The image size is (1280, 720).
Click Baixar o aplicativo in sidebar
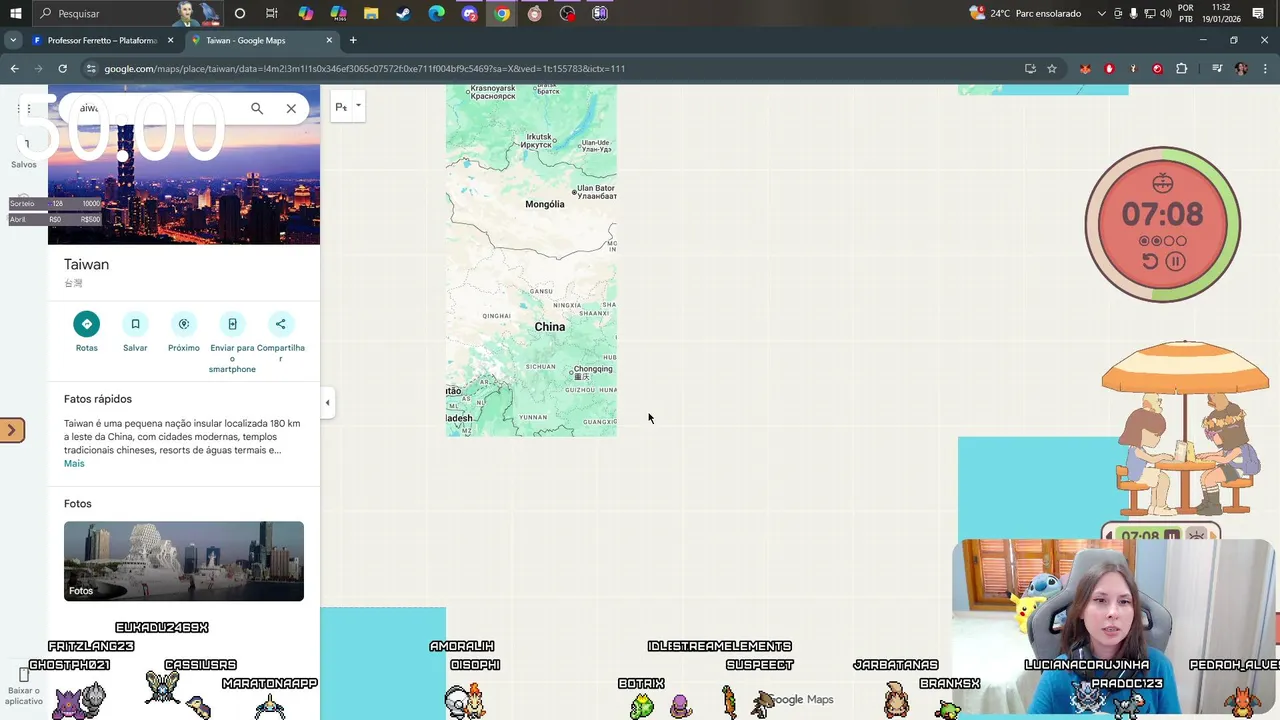pyautogui.click(x=24, y=686)
